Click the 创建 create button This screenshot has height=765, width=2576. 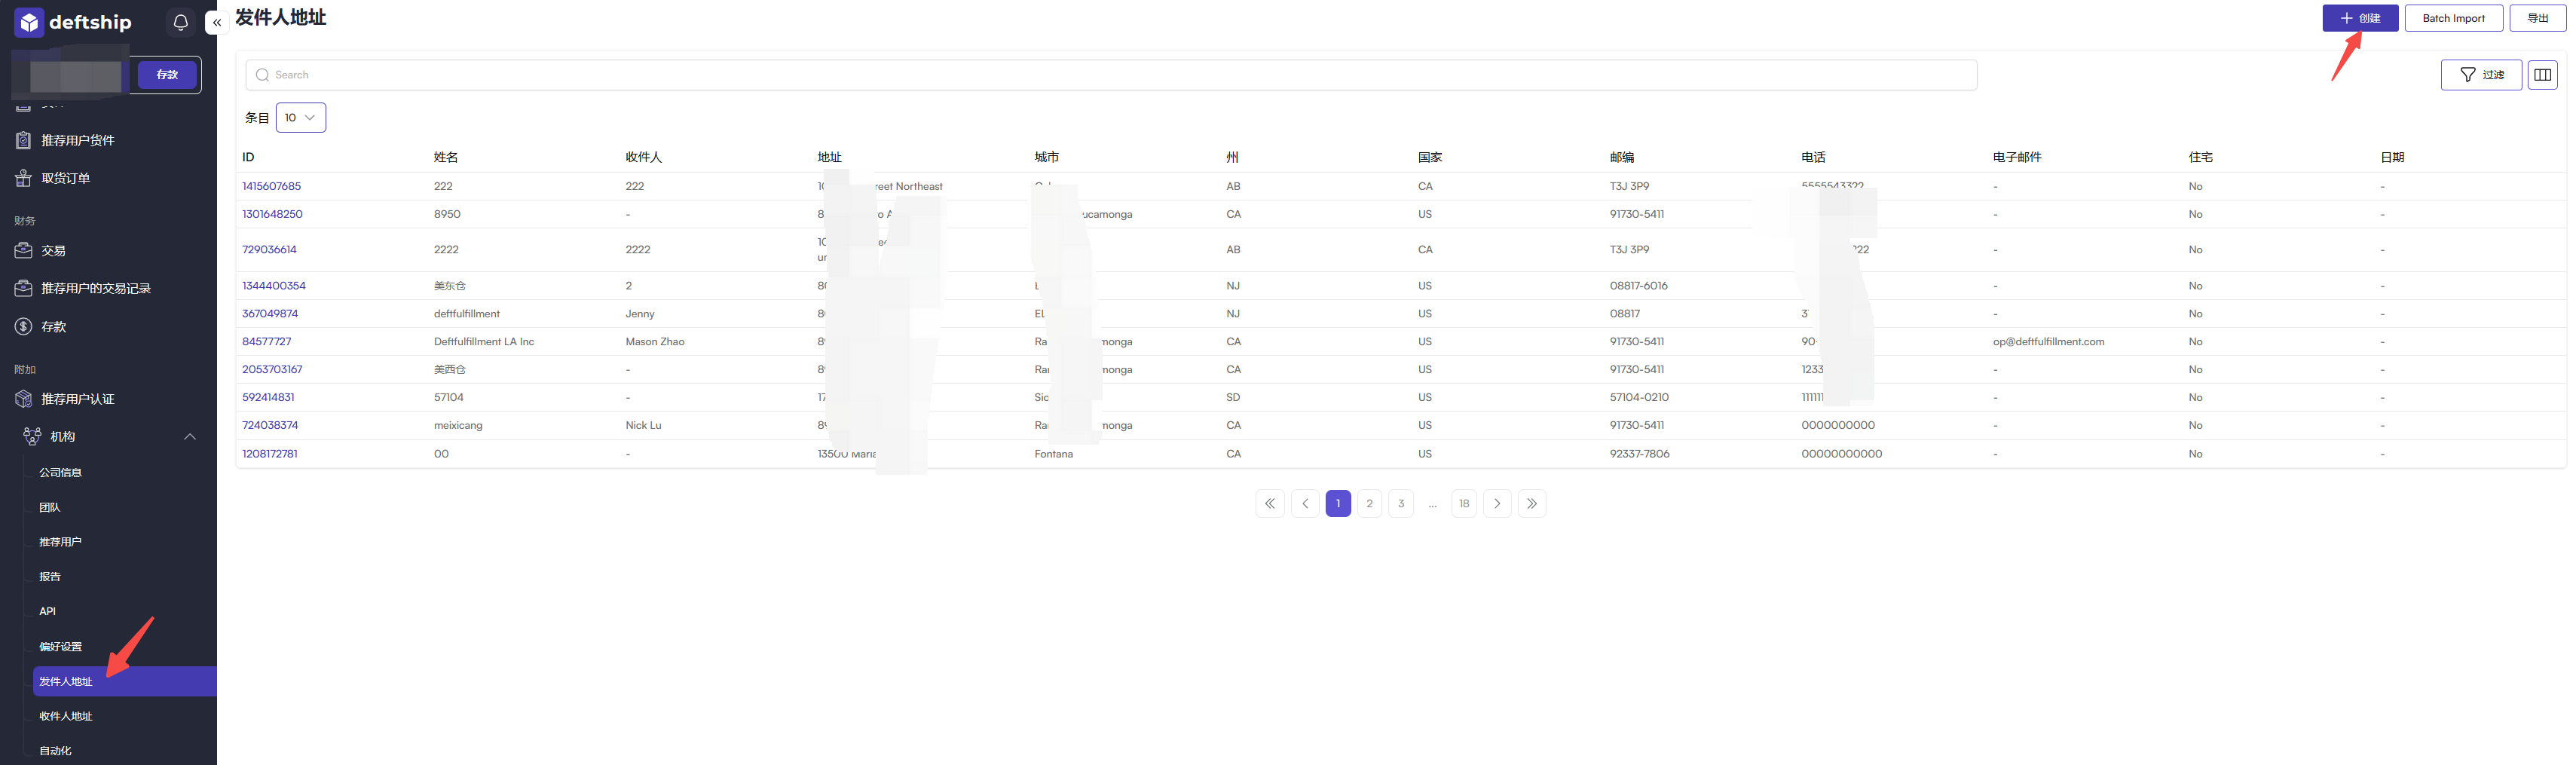click(2360, 18)
